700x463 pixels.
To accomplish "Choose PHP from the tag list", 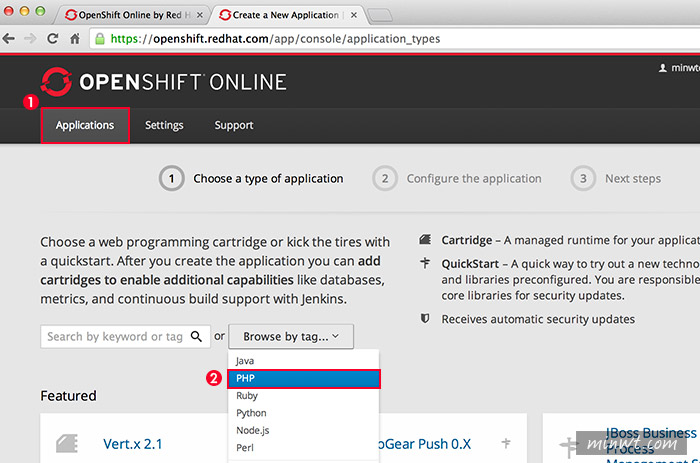I will click(x=303, y=379).
